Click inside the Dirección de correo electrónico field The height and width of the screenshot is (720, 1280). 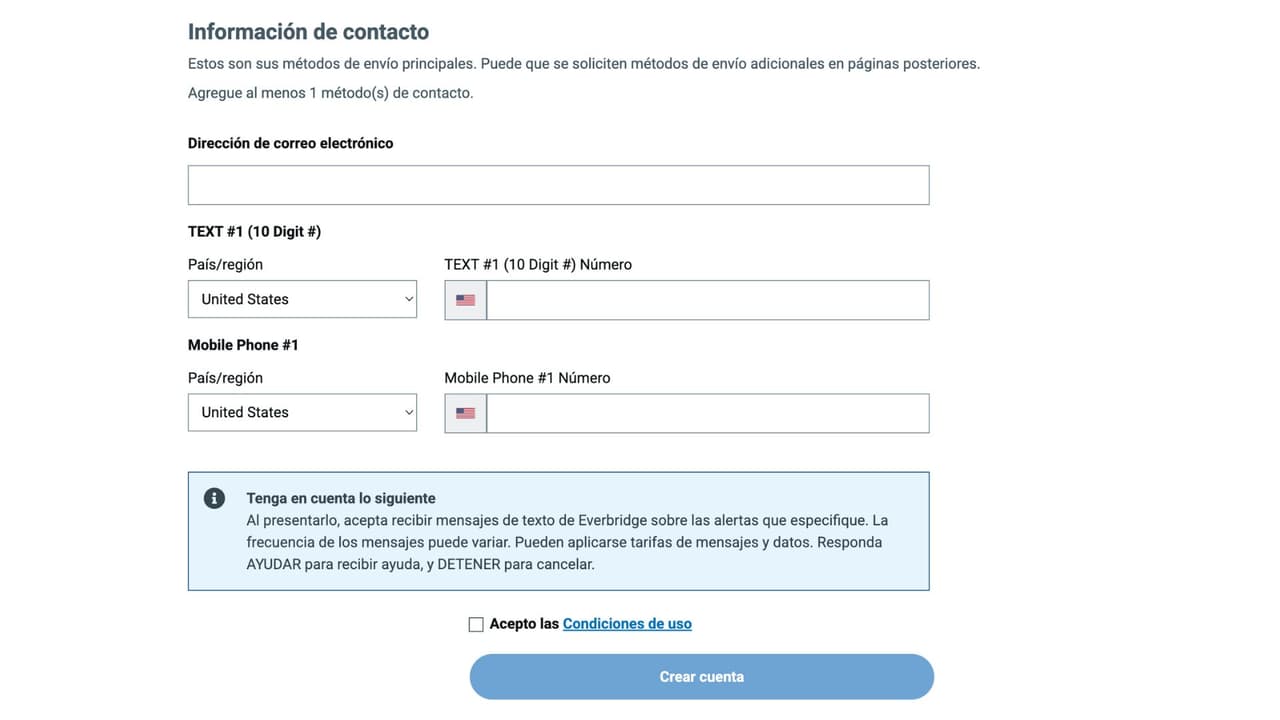(x=558, y=184)
